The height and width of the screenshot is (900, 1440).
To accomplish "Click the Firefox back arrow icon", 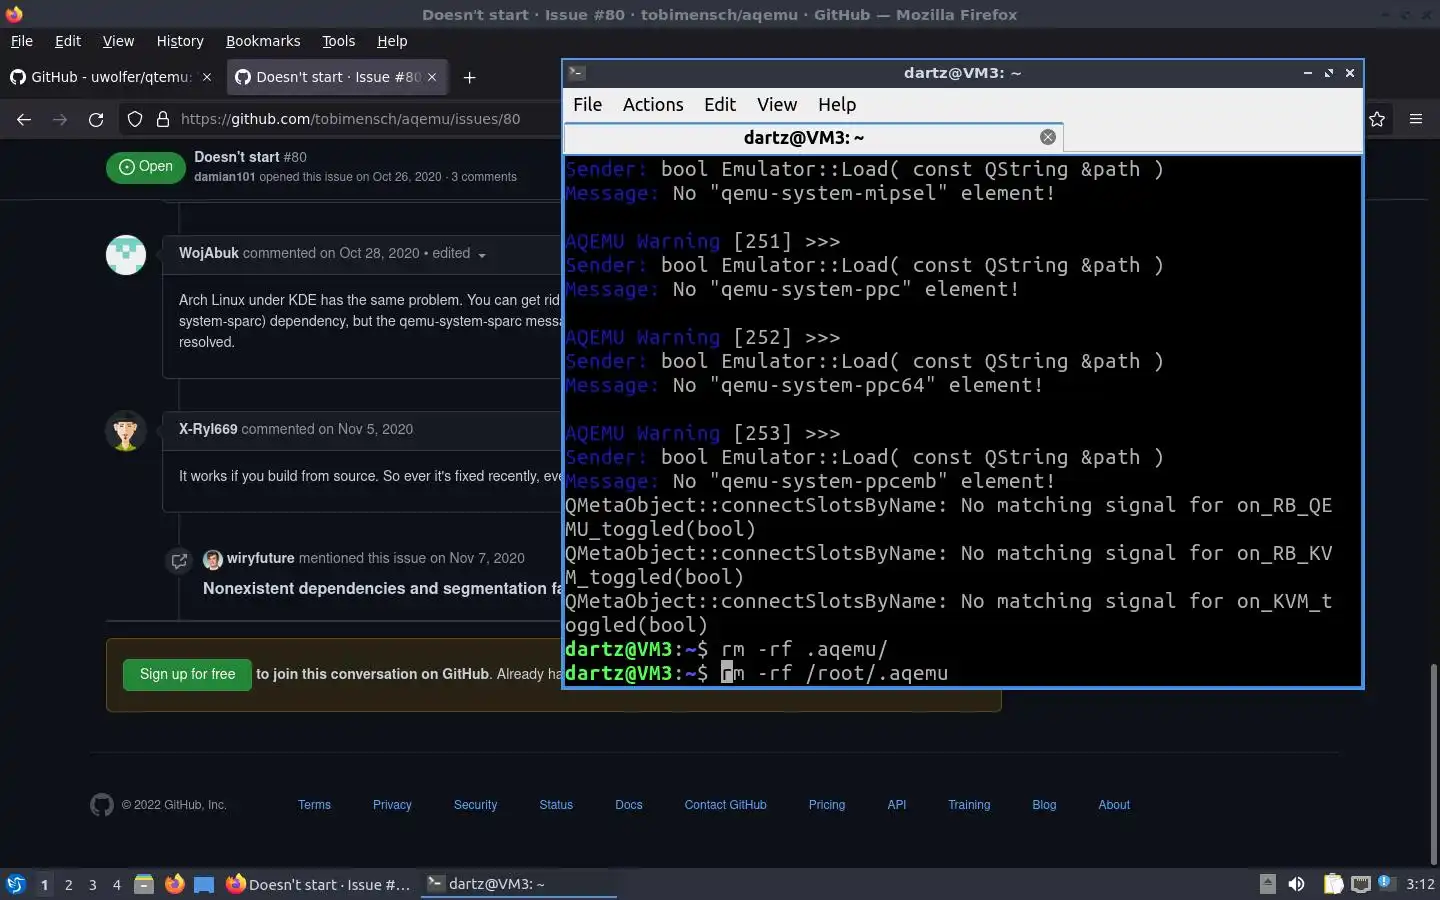I will (x=24, y=119).
